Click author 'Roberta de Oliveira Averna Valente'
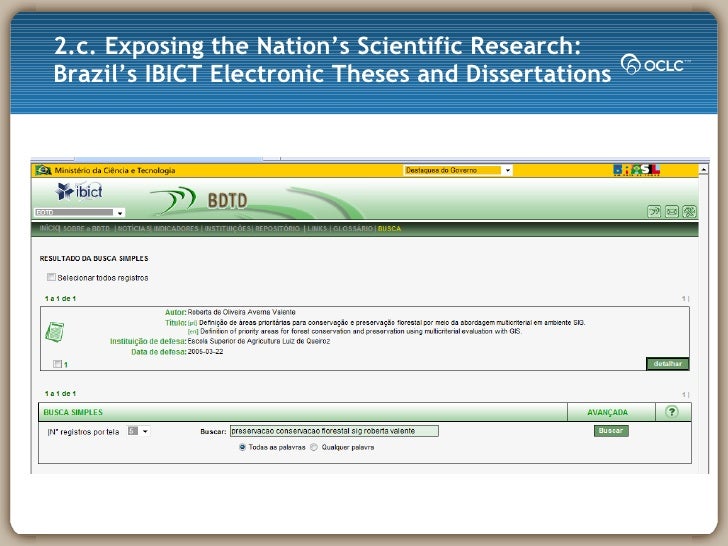Image resolution: width=728 pixels, height=546 pixels. pyautogui.click(x=241, y=312)
